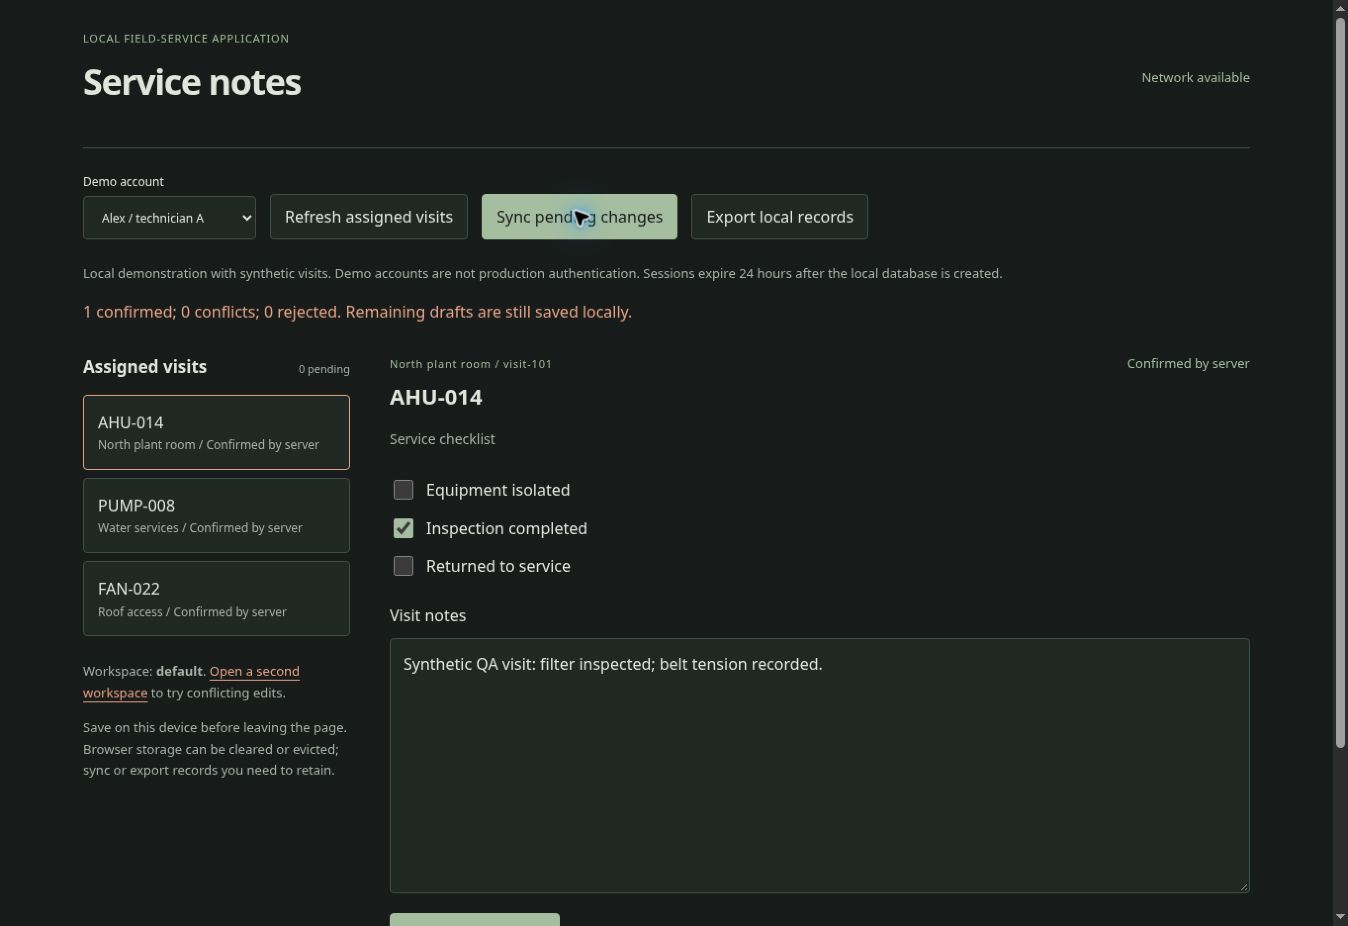The height and width of the screenshot is (926, 1348).
Task: Click the Visit notes label
Action: 428,615
